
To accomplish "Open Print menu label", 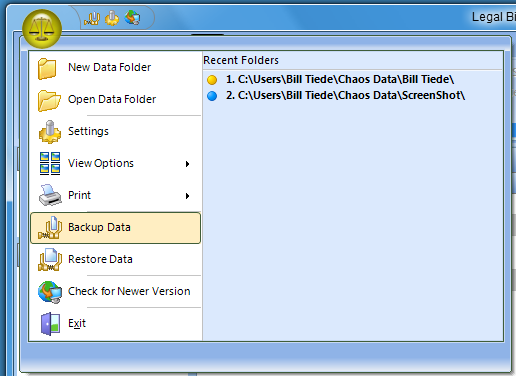I will [x=79, y=195].
